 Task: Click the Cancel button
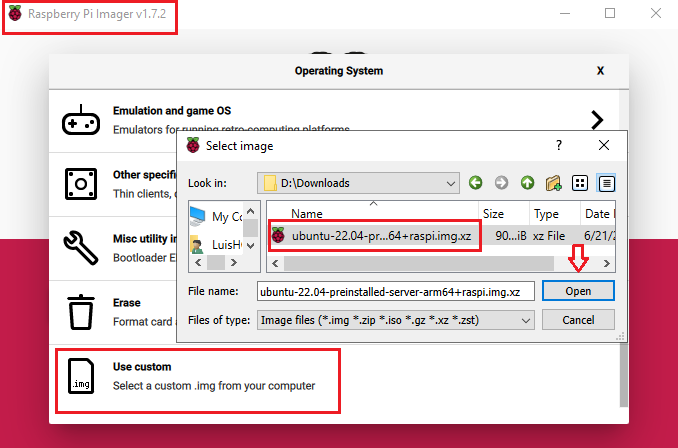coord(578,320)
